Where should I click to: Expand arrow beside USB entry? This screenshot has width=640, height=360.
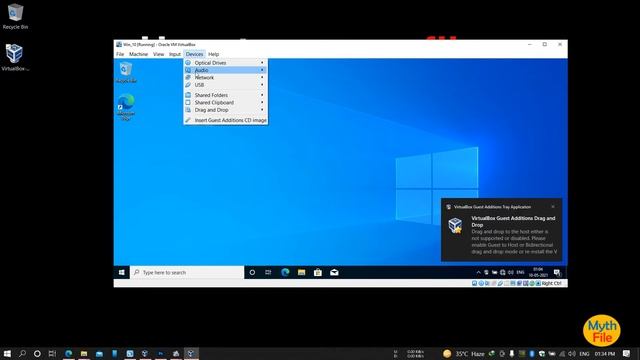coord(262,85)
